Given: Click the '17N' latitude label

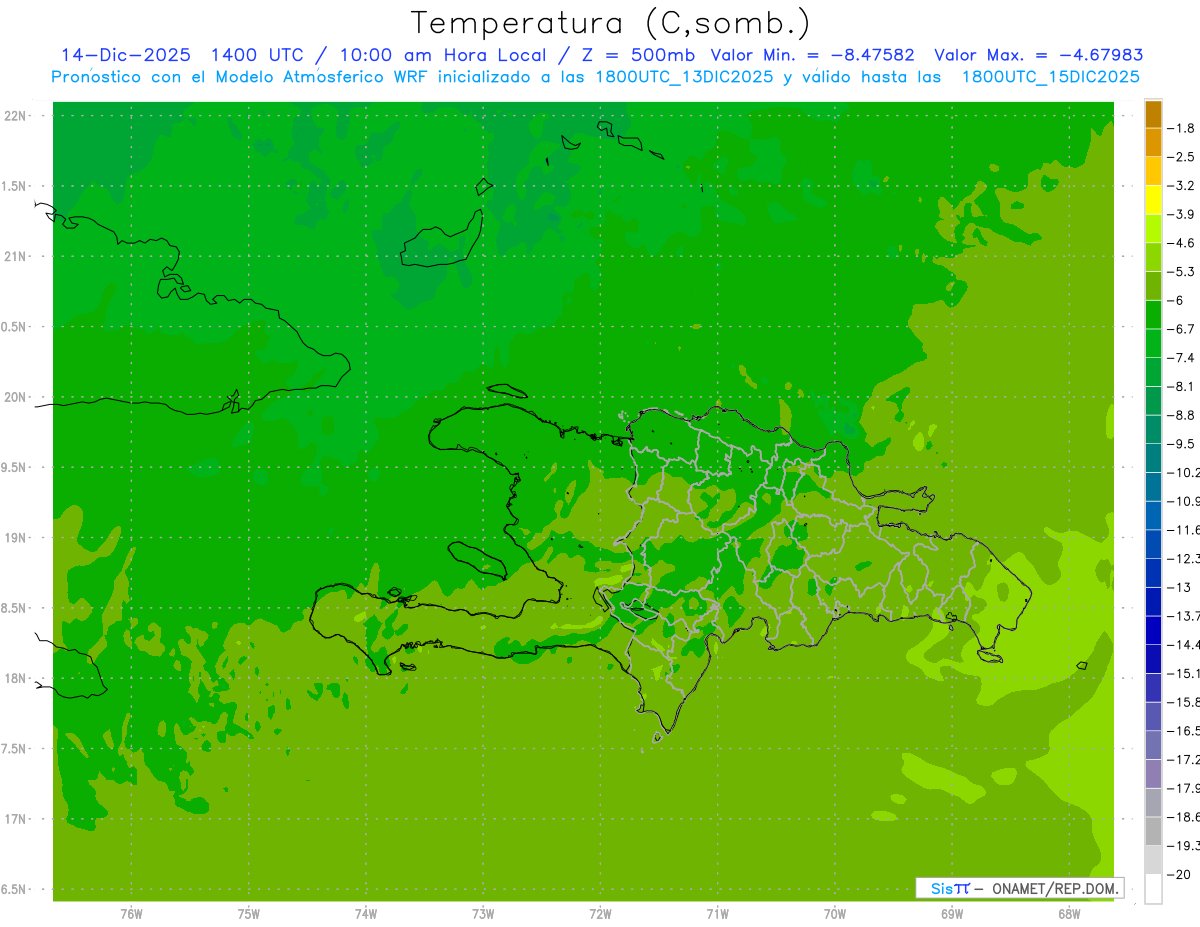Looking at the screenshot, I should tap(16, 819).
